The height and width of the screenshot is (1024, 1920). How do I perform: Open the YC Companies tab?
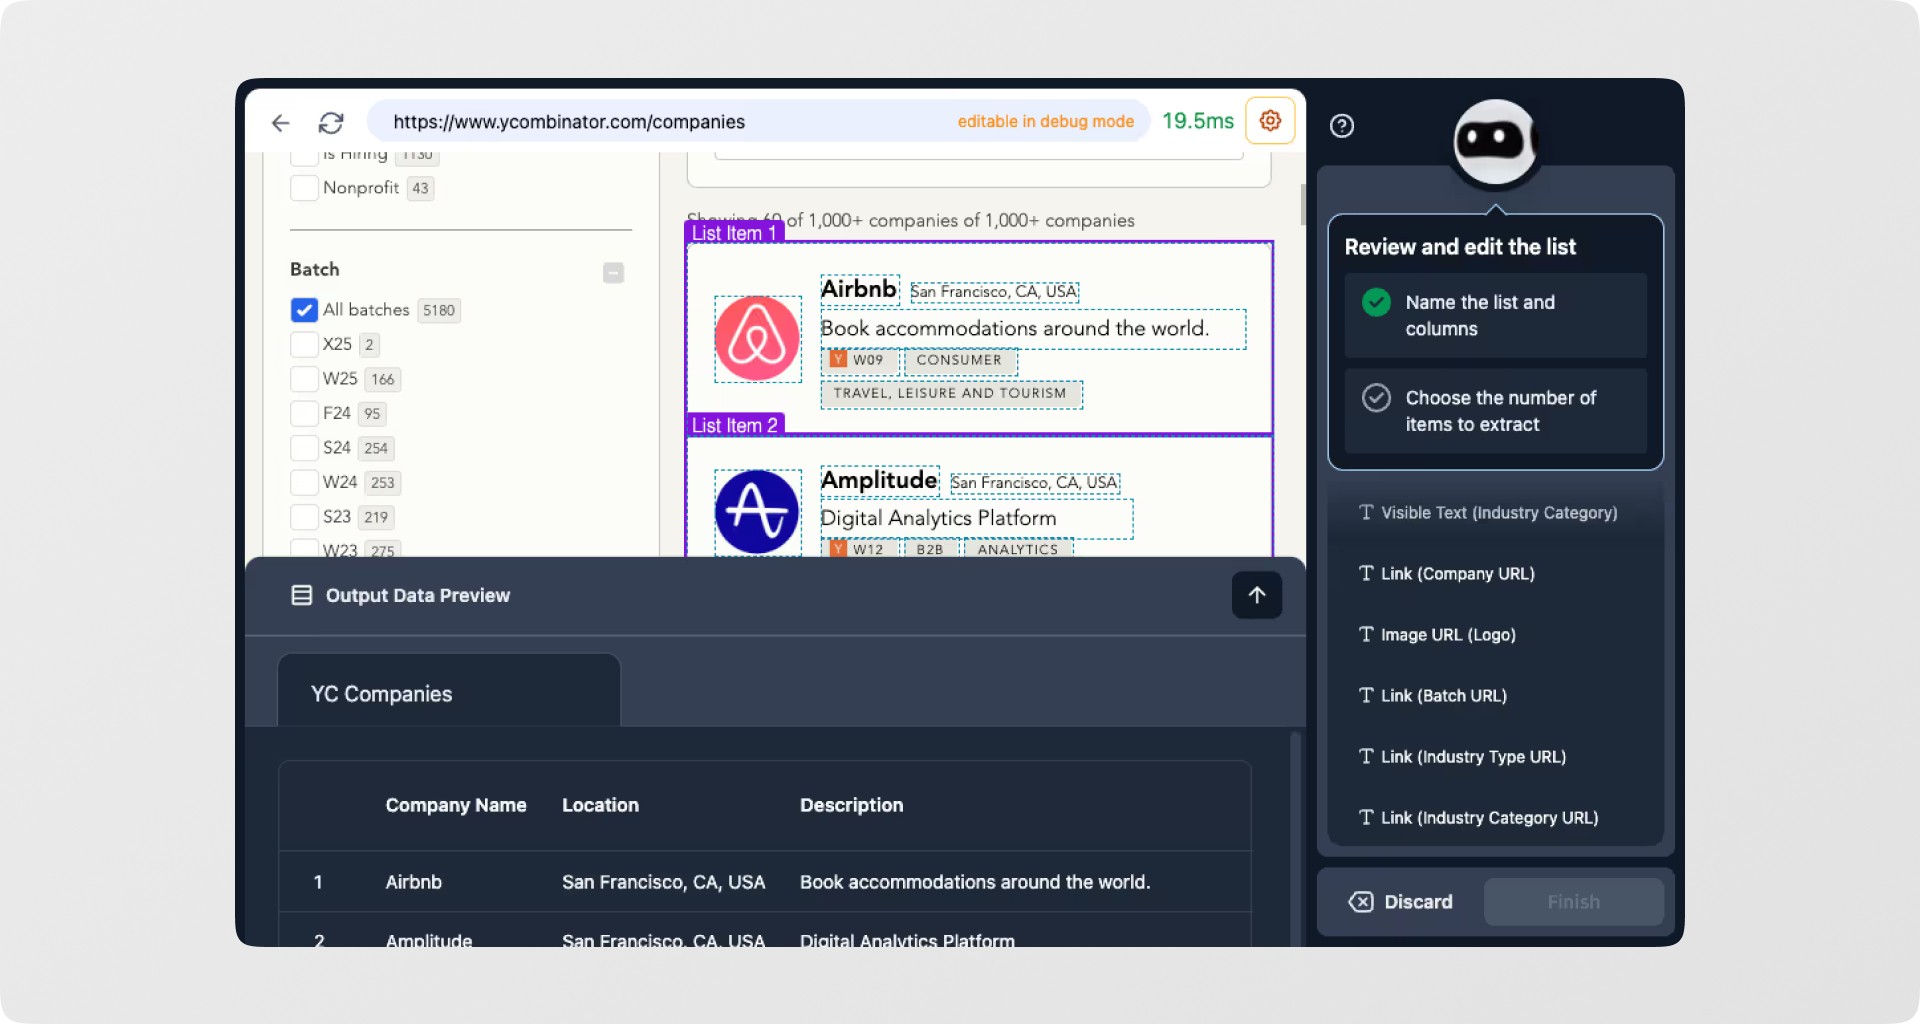pyautogui.click(x=448, y=691)
